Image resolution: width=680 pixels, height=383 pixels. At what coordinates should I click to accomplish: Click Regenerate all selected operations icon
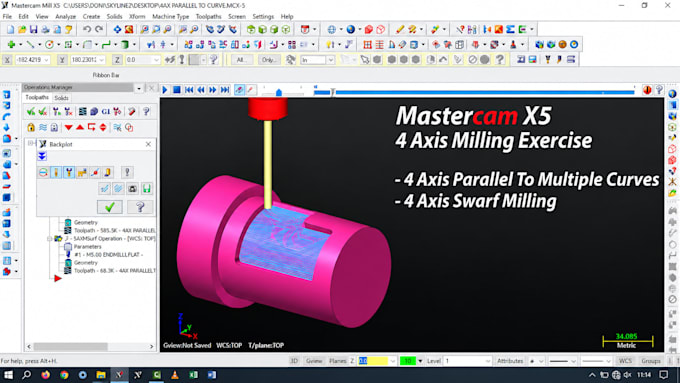pyautogui.click(x=57, y=112)
